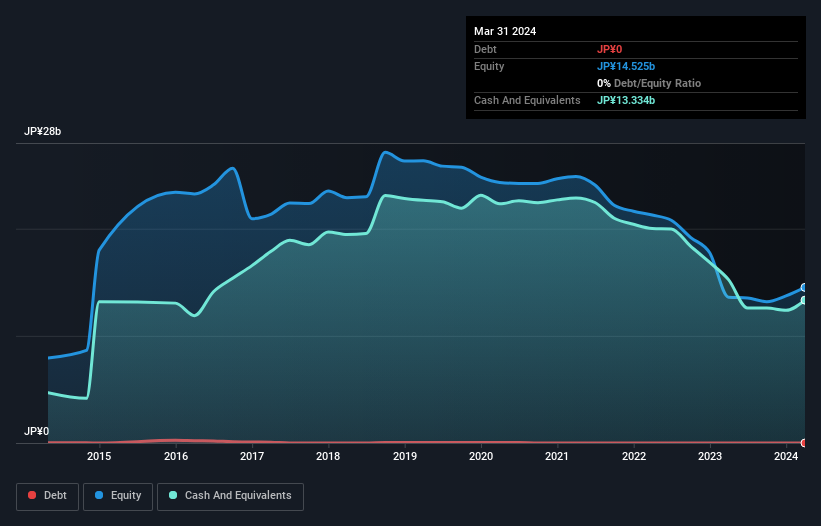
Task: Click the 2017 x-axis label
Action: [x=252, y=456]
